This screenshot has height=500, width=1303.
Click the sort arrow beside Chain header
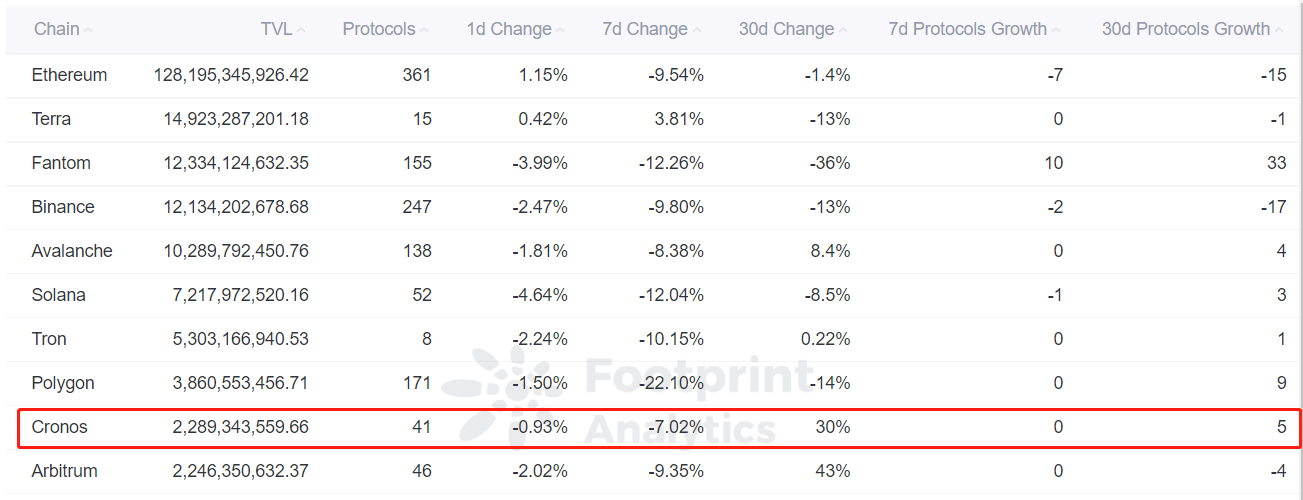89,31
